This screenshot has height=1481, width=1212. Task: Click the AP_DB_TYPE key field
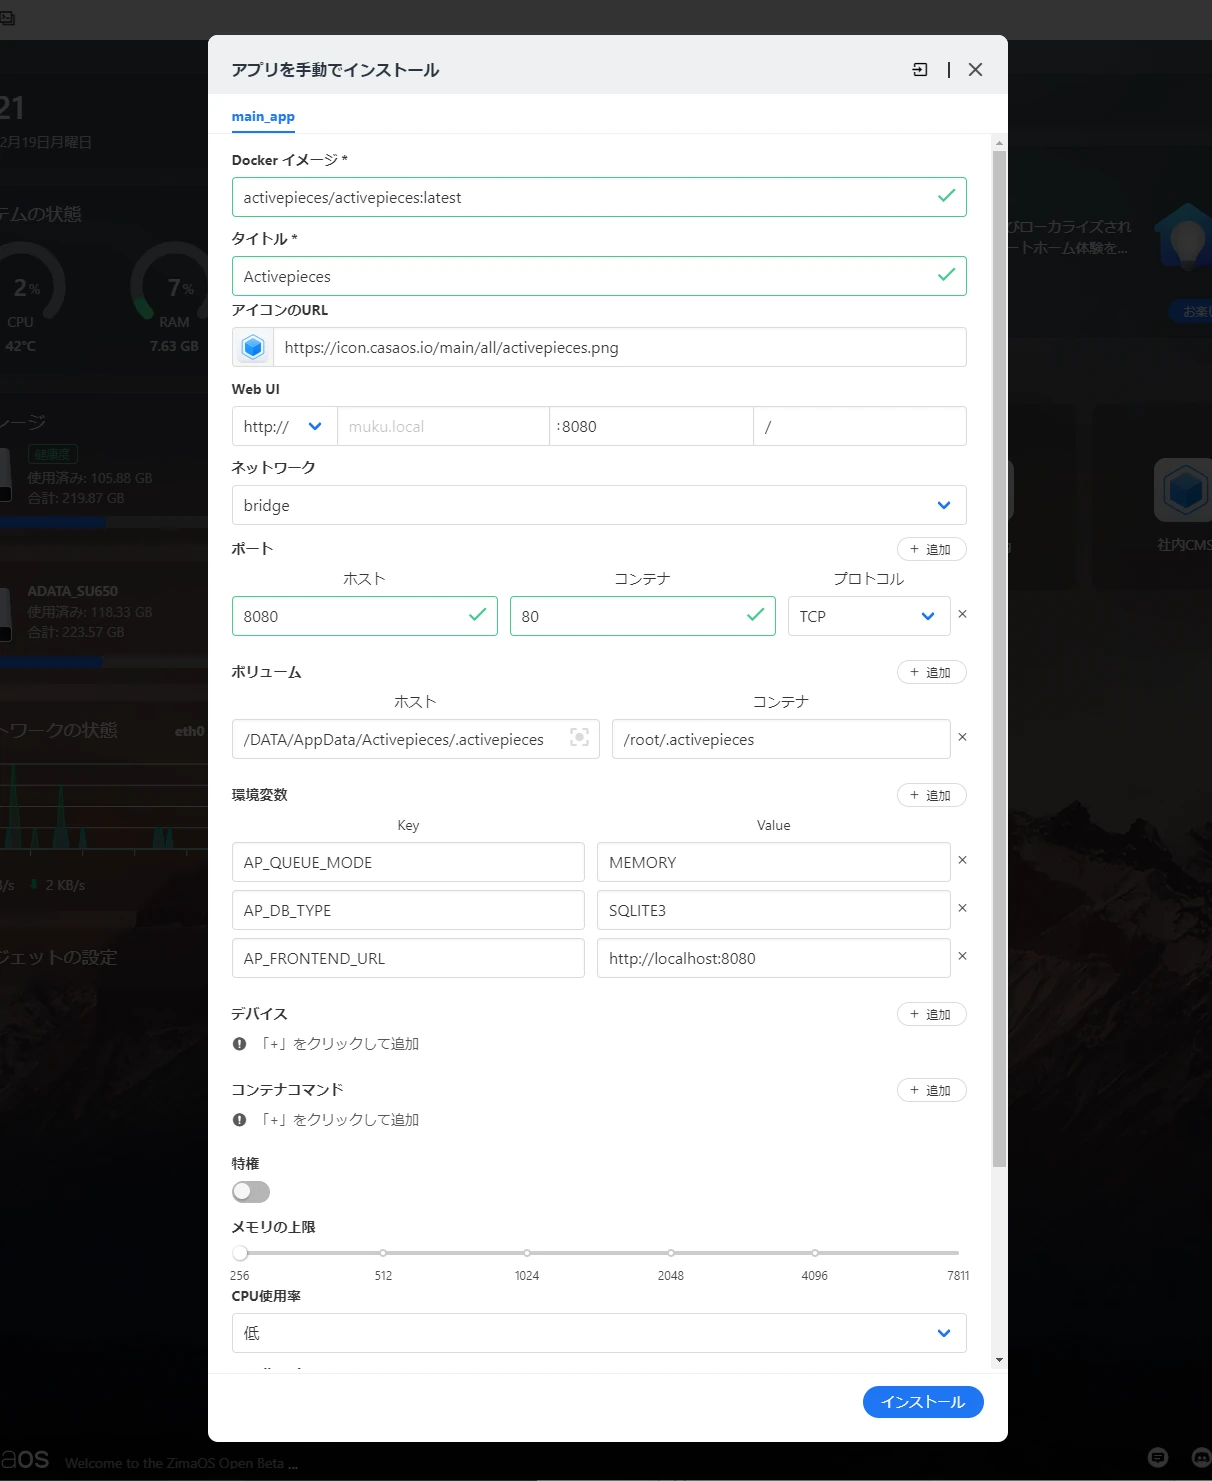point(408,910)
